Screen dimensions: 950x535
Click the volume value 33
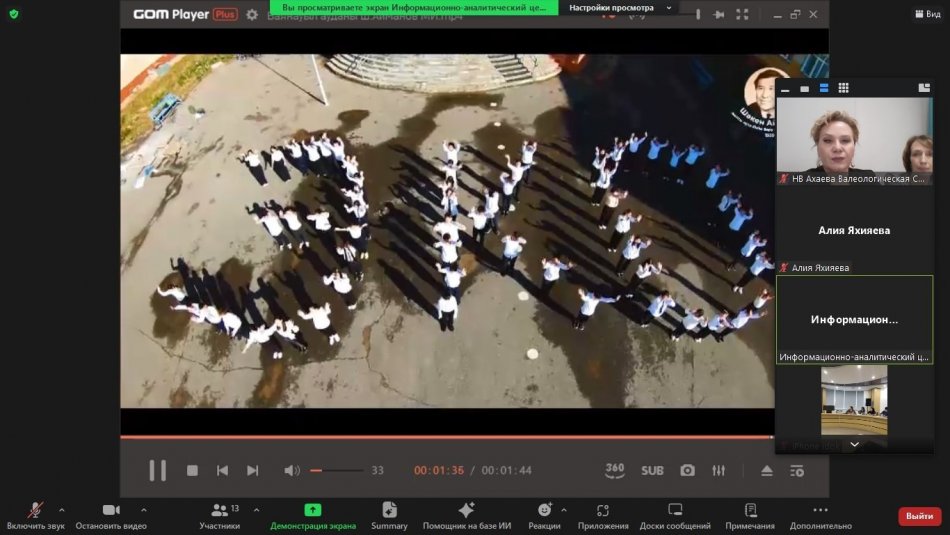click(x=377, y=470)
